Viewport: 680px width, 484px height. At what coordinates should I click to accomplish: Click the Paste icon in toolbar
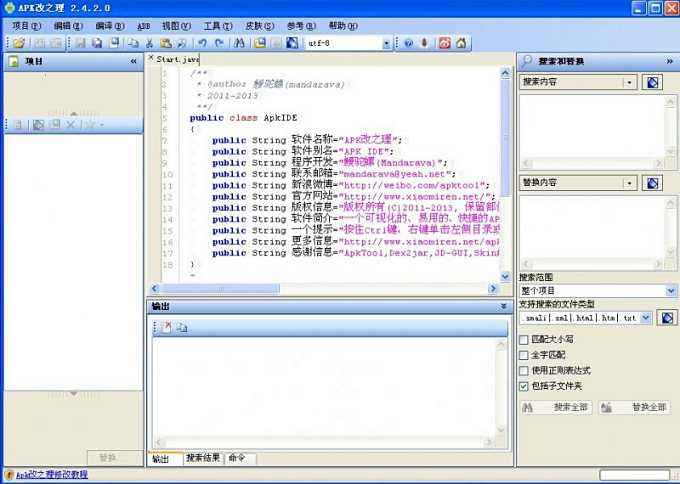165,43
